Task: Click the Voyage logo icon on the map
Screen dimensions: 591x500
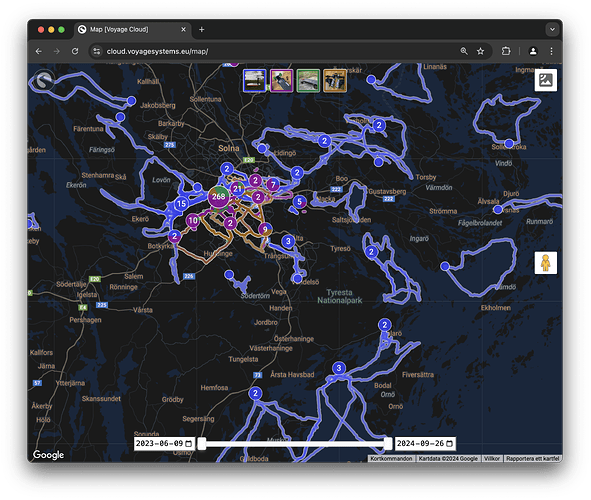Action: point(44,80)
